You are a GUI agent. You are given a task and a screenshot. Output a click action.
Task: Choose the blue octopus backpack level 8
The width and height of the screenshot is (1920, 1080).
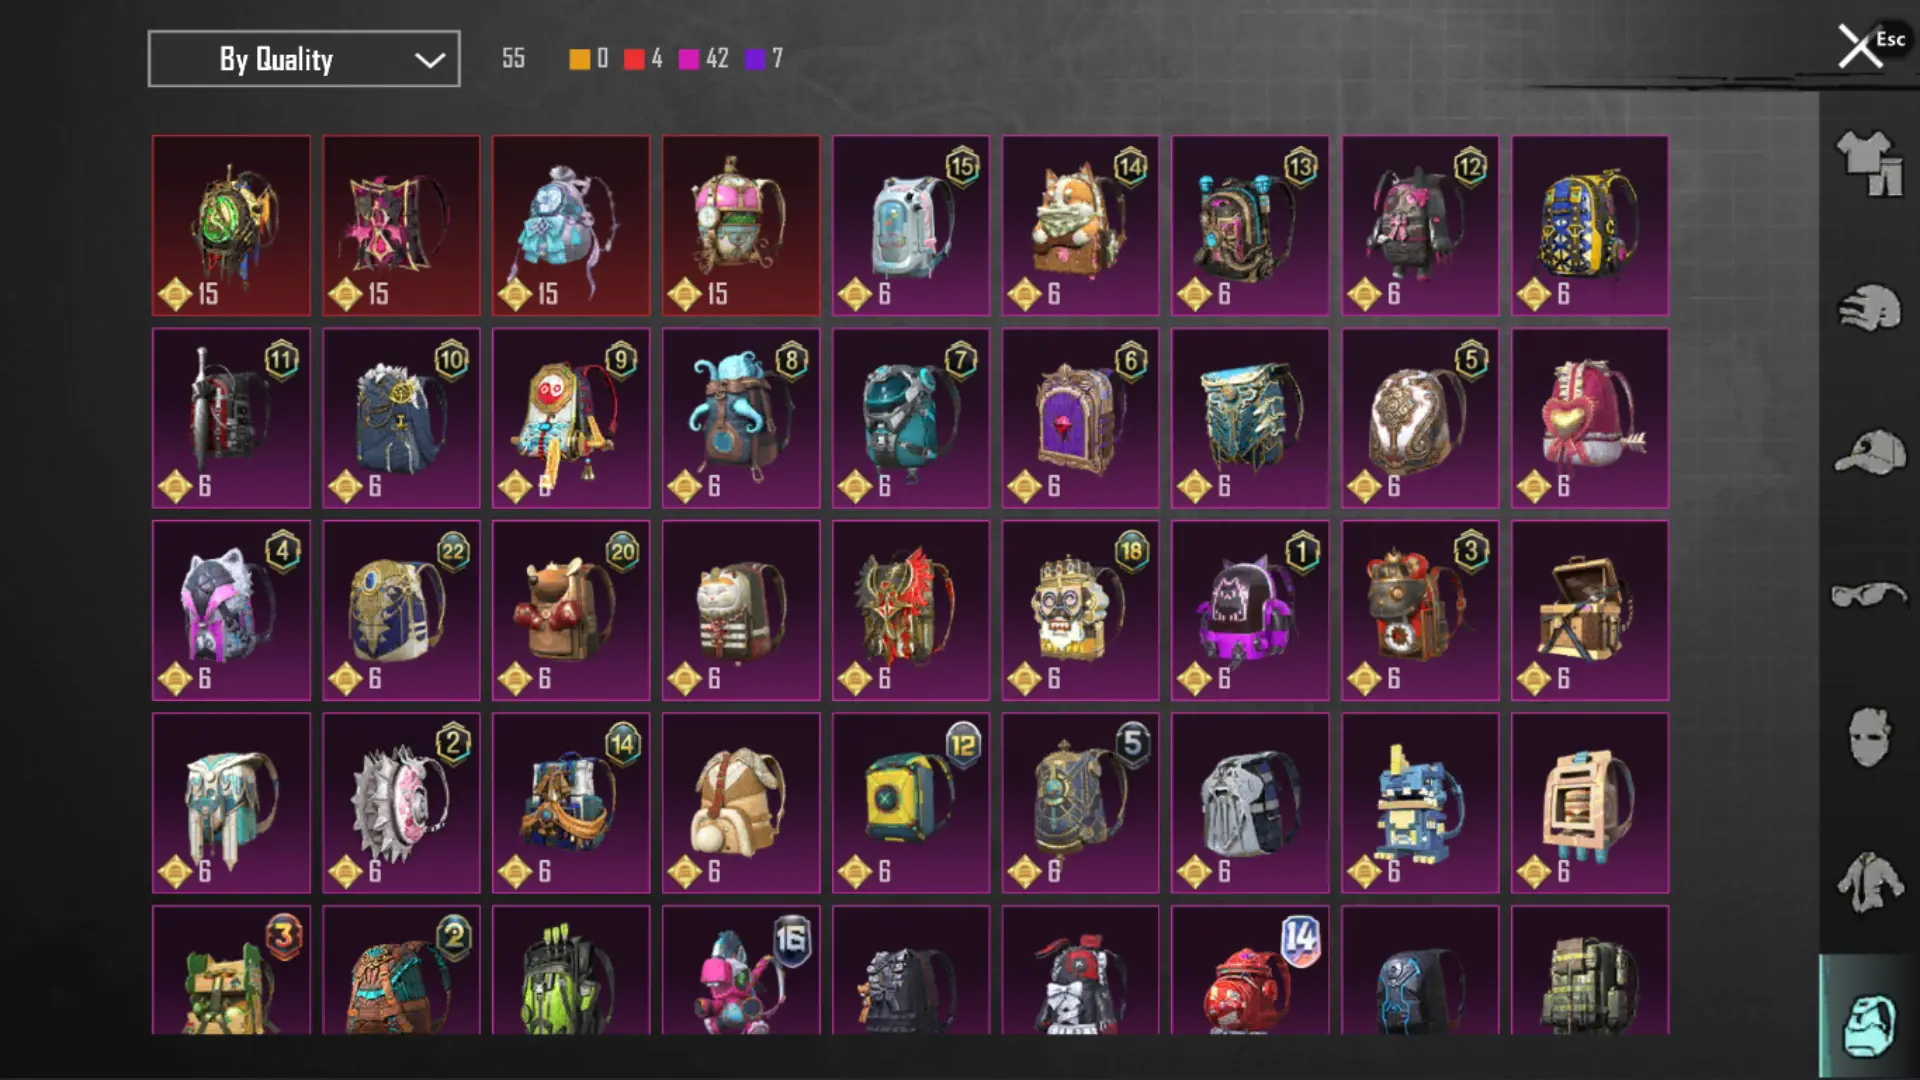point(741,418)
